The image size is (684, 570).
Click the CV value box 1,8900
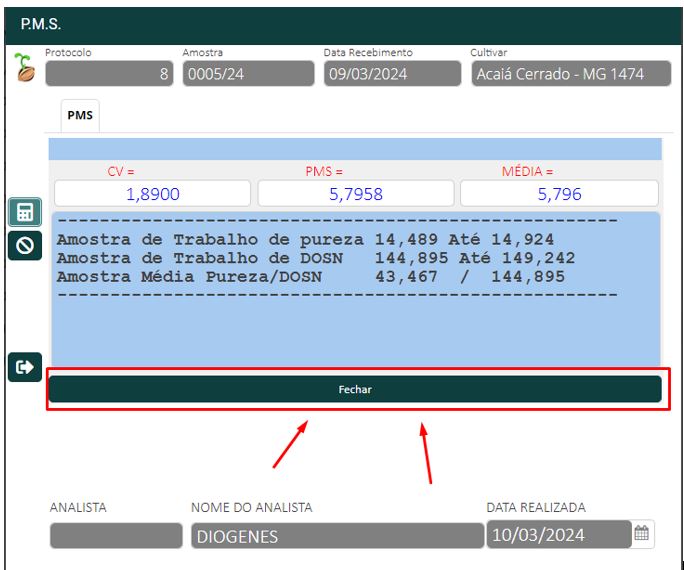click(153, 194)
